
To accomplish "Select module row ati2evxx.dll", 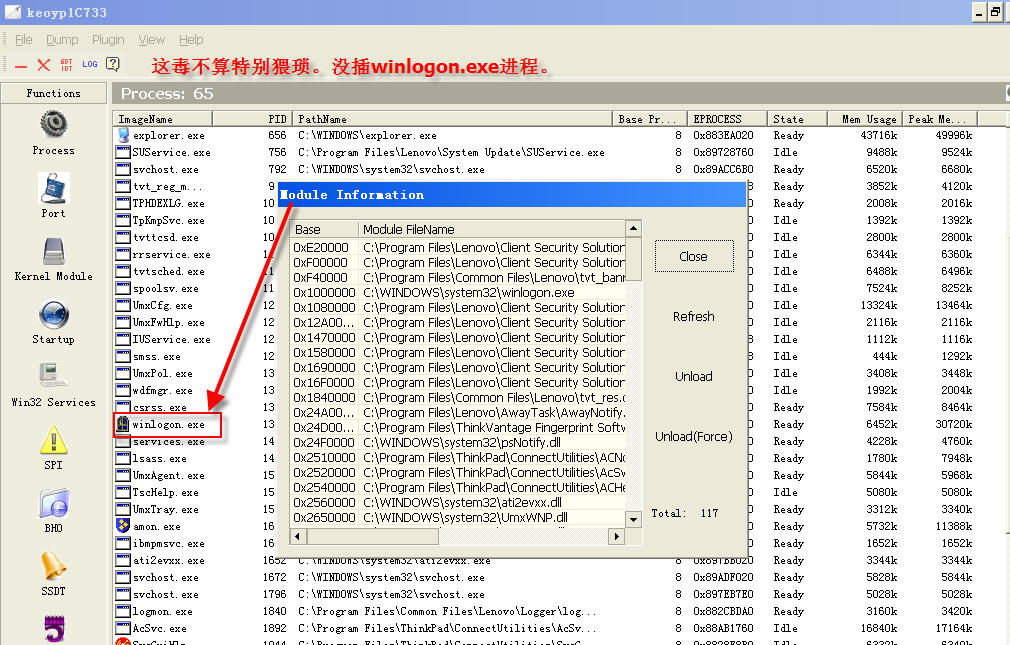I will pyautogui.click(x=458, y=503).
